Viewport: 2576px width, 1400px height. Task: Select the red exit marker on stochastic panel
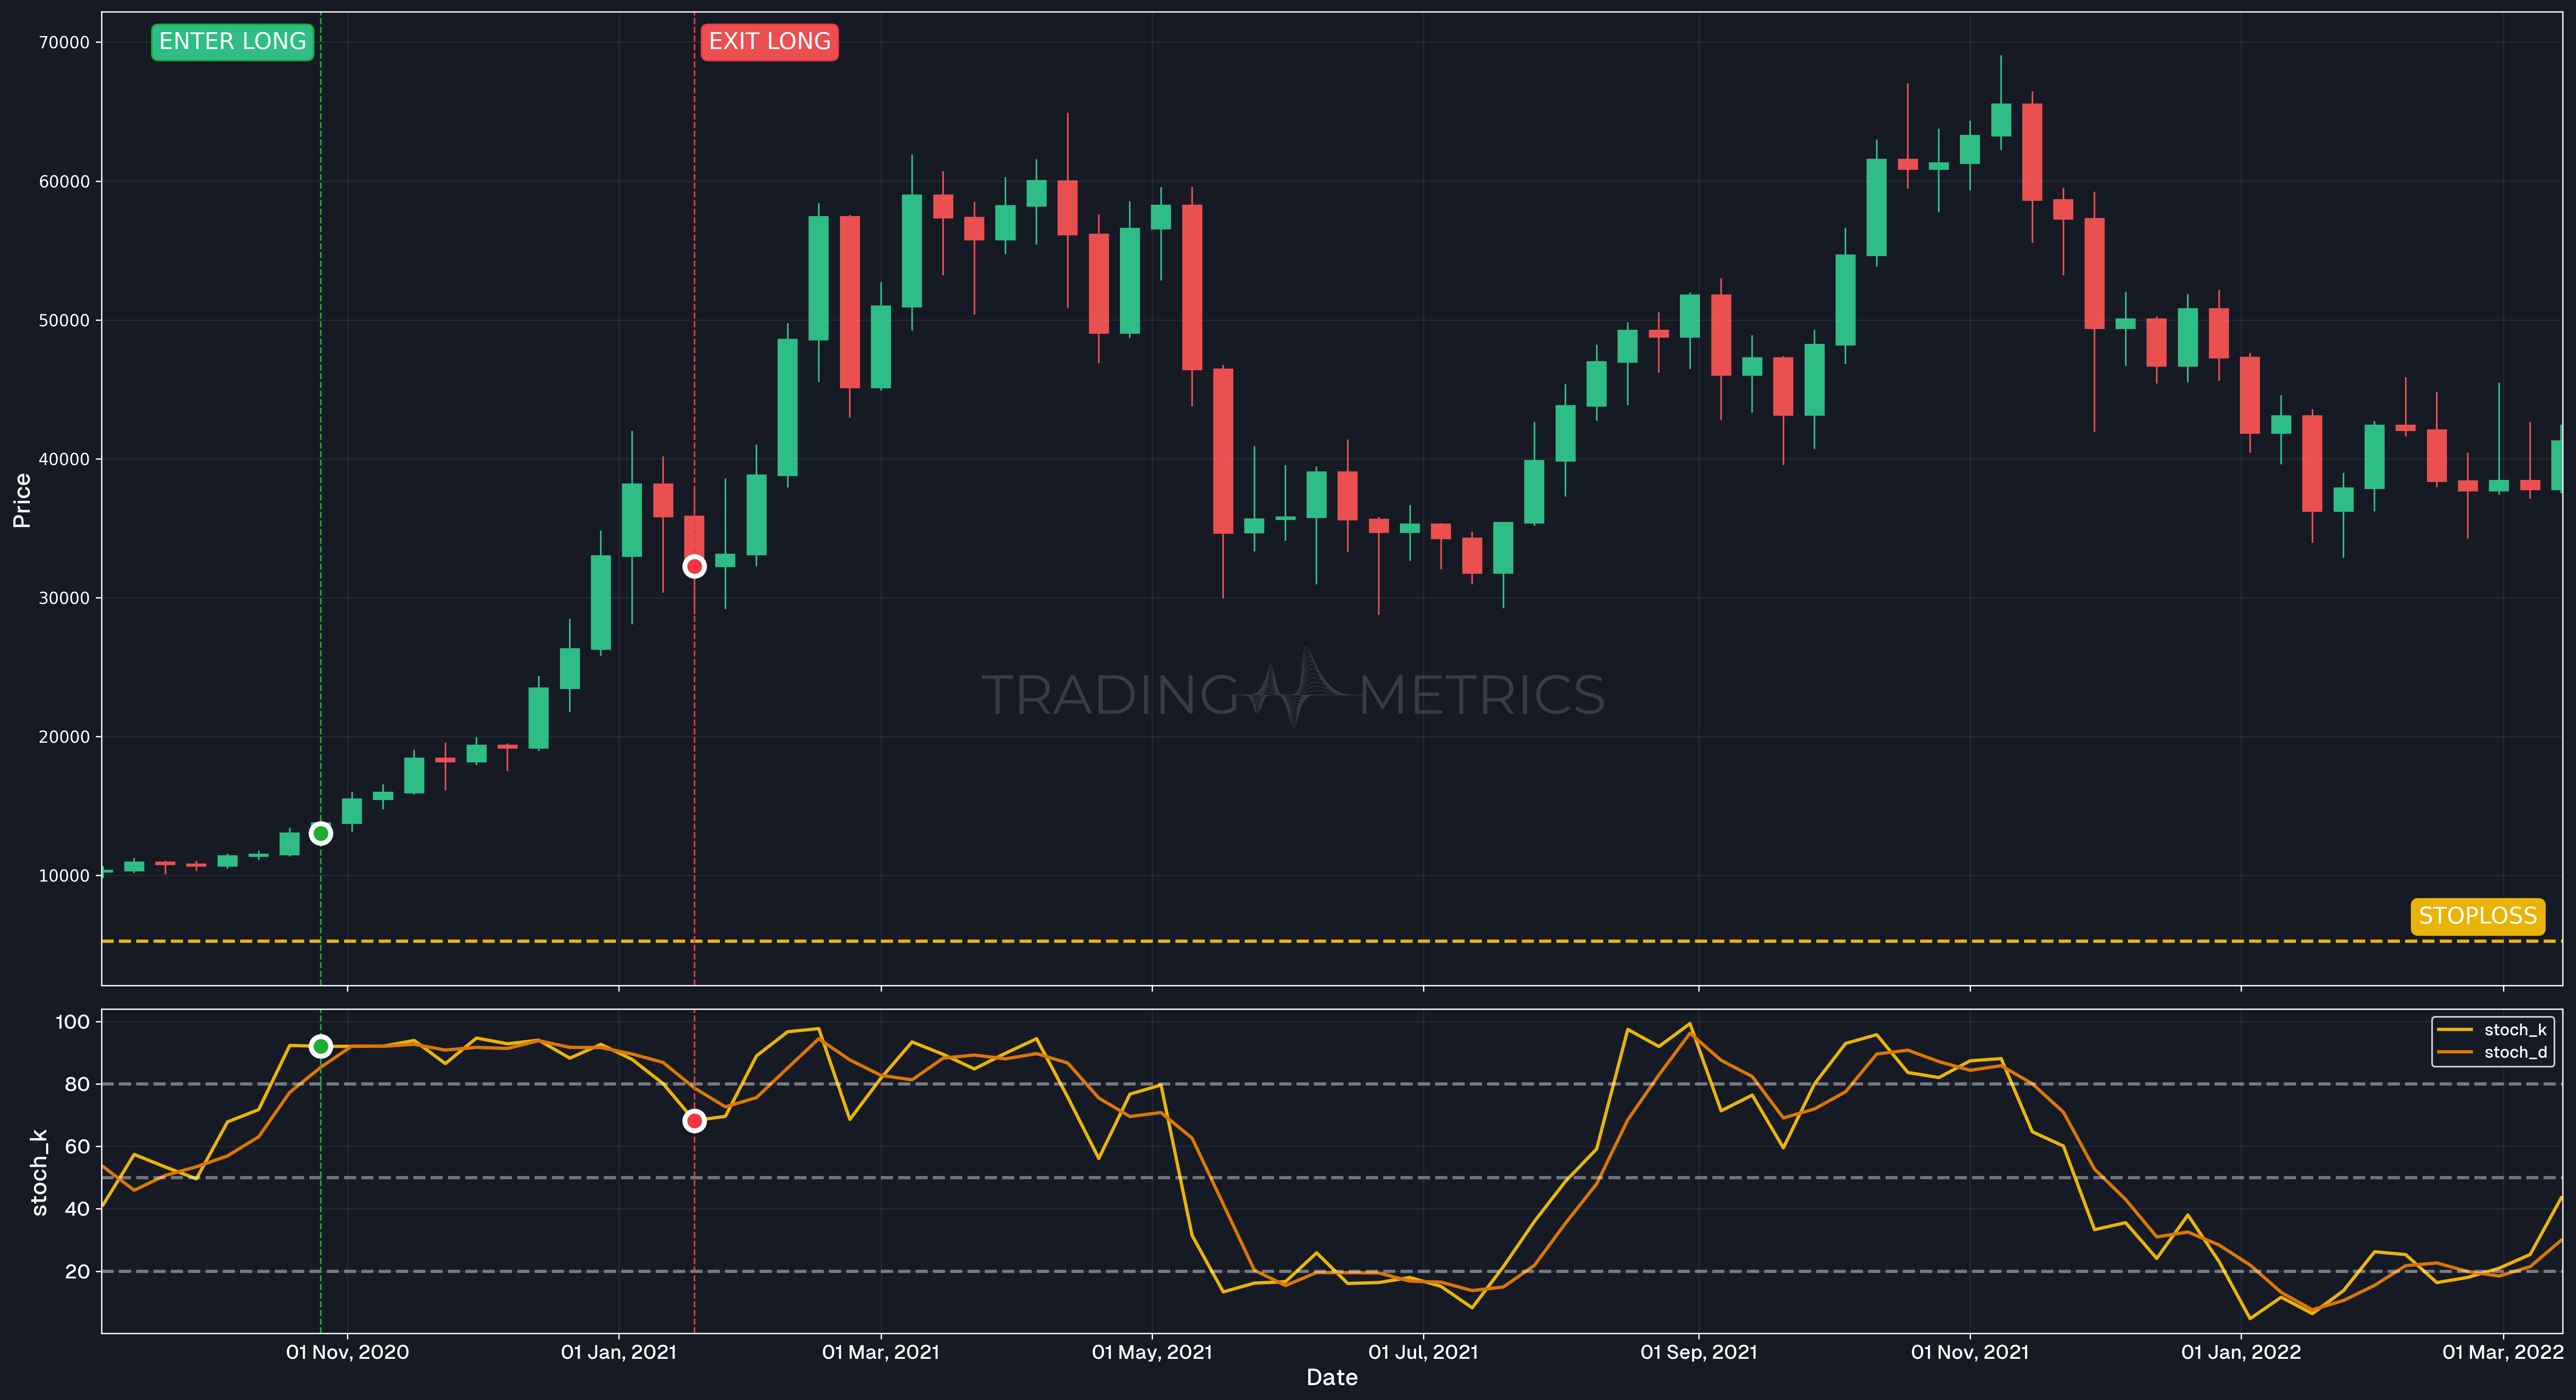tap(694, 1121)
